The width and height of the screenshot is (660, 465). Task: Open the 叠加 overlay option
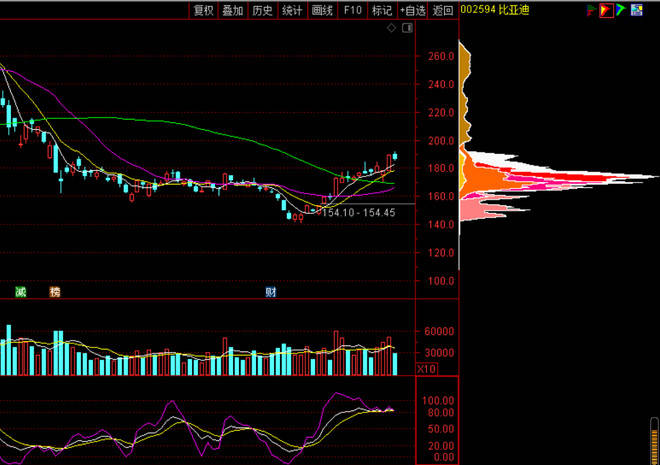click(x=233, y=10)
